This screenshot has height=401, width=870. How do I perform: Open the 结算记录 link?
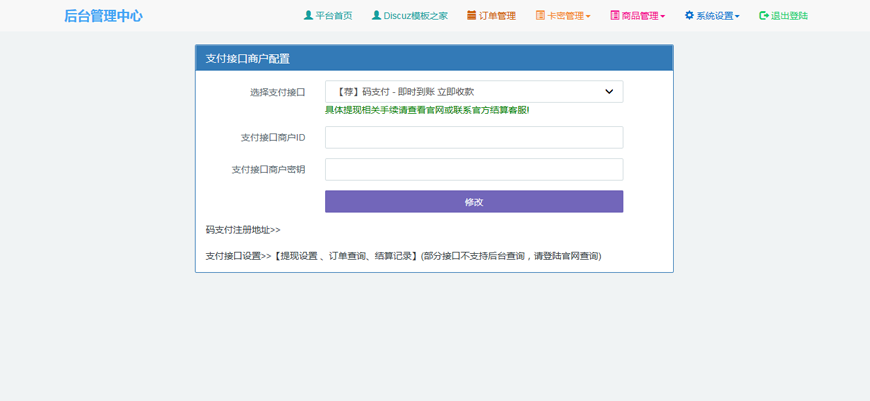[x=393, y=256]
